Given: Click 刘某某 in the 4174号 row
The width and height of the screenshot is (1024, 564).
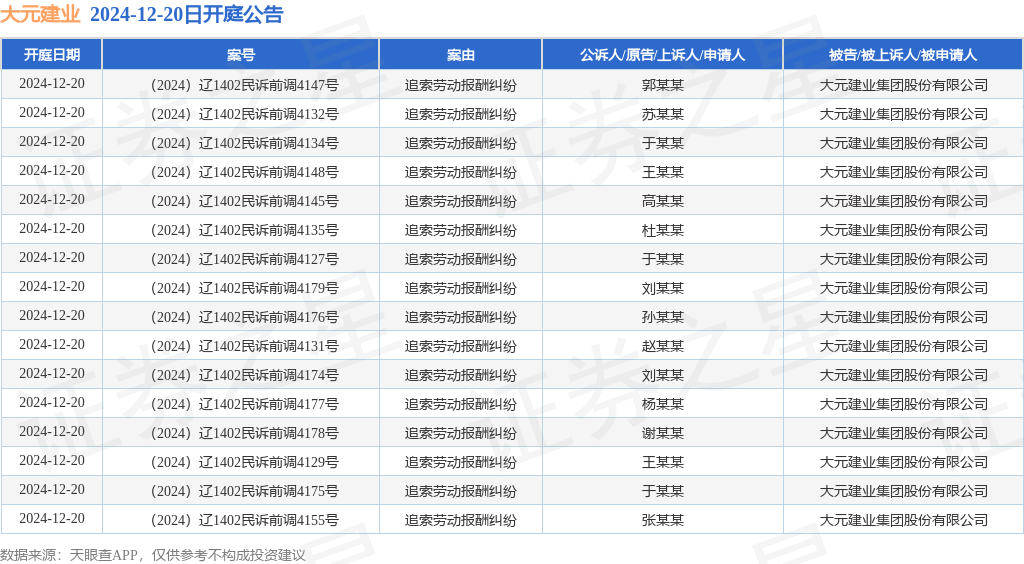Looking at the screenshot, I should pyautogui.click(x=662, y=375).
